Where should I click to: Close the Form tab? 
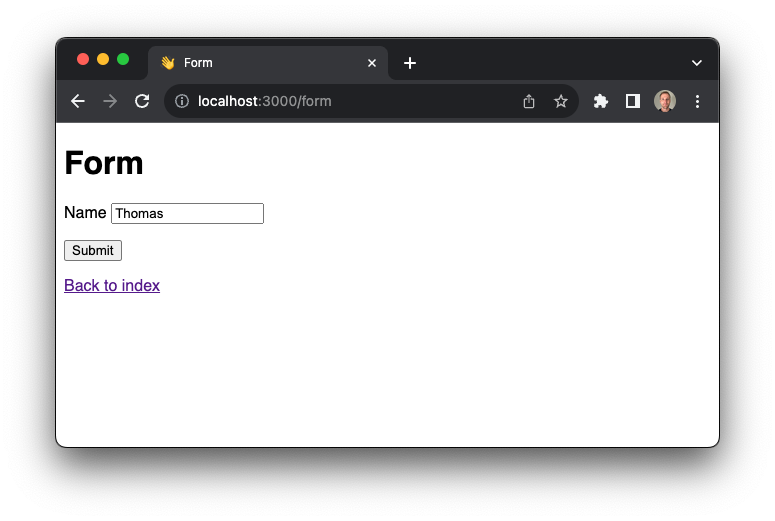click(372, 63)
